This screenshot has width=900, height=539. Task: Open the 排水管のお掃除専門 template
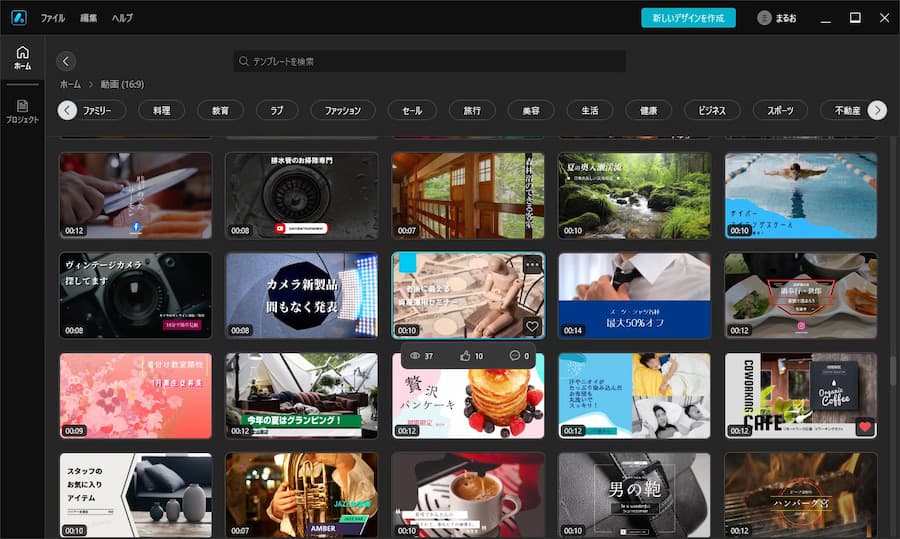(302, 195)
